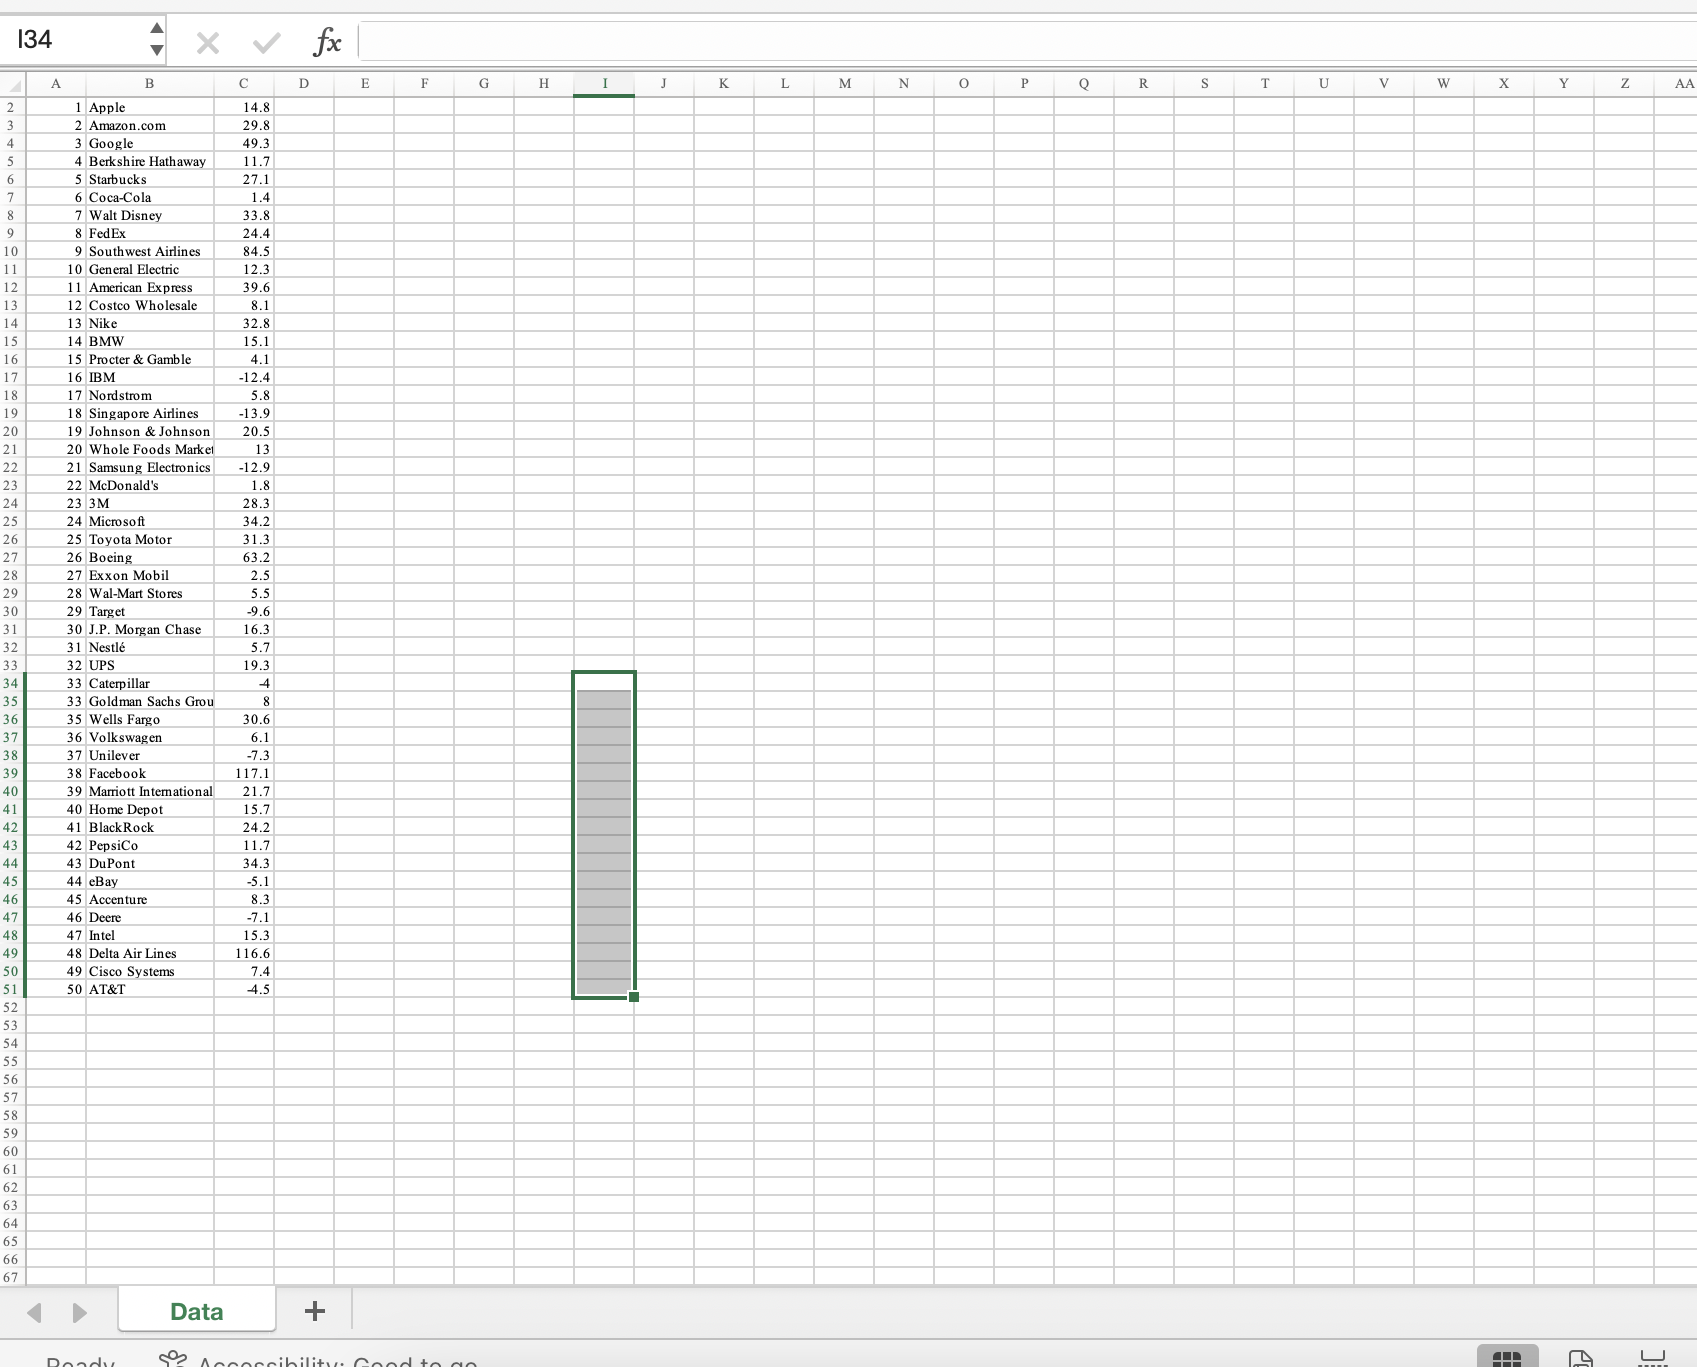
Task: Add a new sheet with plus button
Action: 314,1311
